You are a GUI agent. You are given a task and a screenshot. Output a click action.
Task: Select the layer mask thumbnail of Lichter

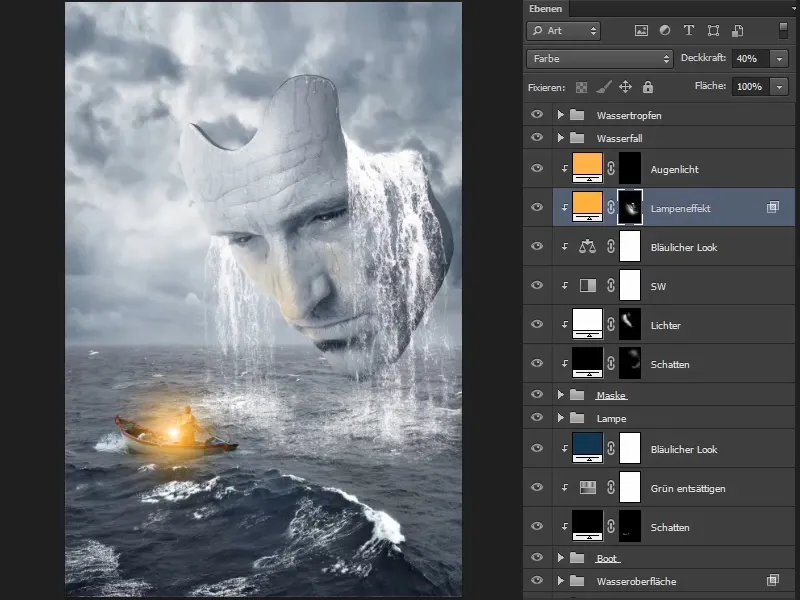pyautogui.click(x=630, y=323)
